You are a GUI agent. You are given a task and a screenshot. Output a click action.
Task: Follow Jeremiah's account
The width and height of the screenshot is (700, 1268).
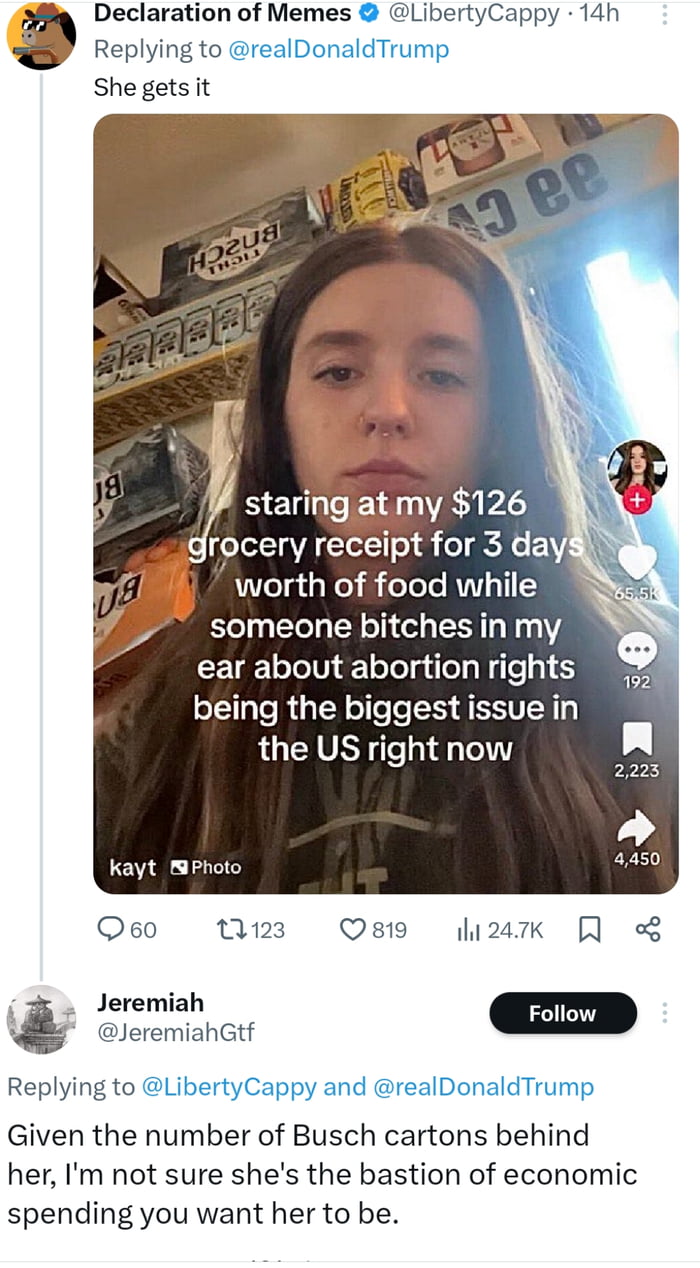tap(562, 1013)
